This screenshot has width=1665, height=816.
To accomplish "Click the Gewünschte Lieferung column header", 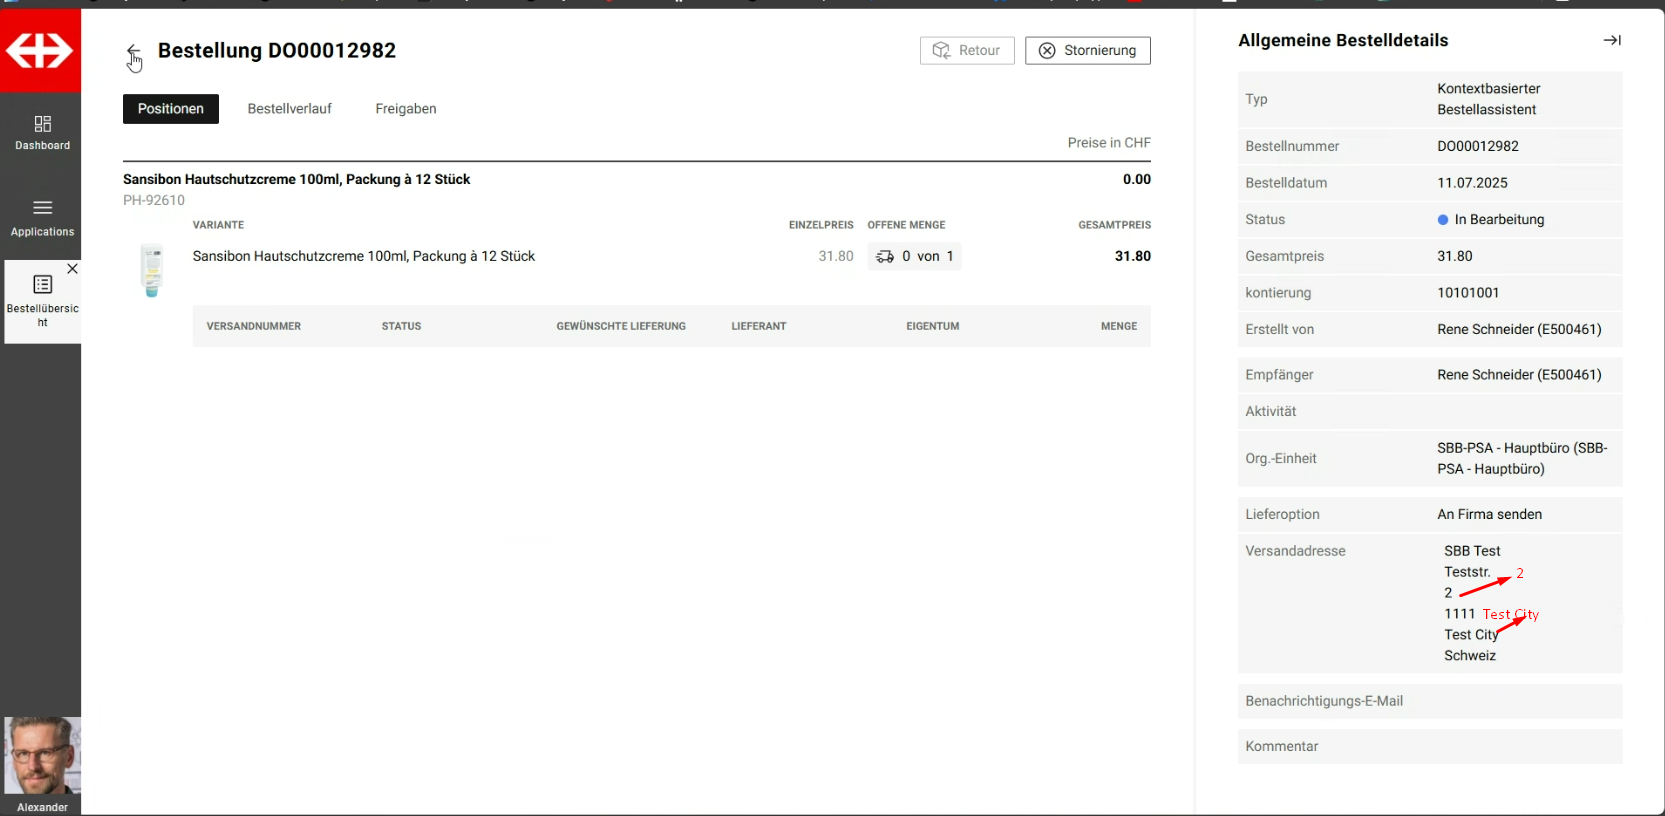I will 620,326.
